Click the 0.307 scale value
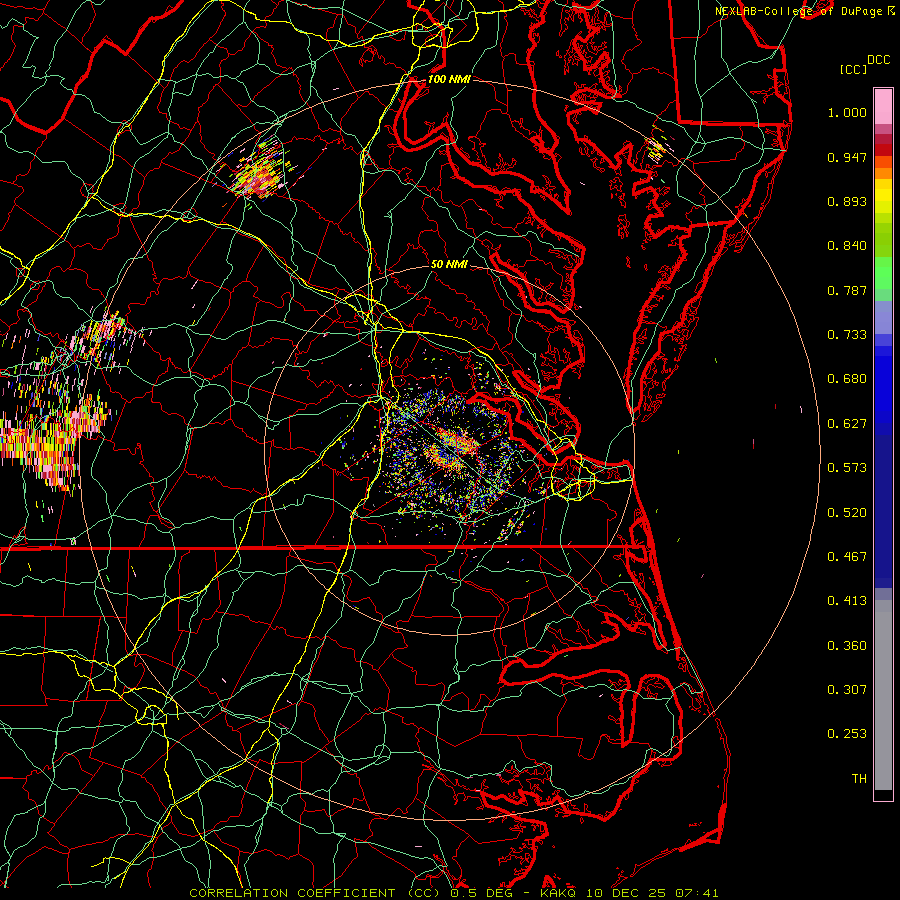This screenshot has width=900, height=900. pyautogui.click(x=847, y=690)
